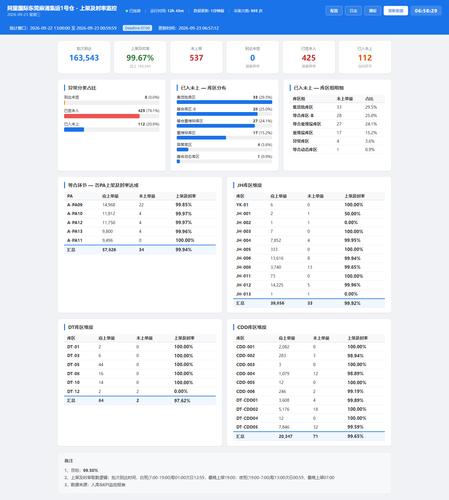This screenshot has height=500, width=449.
Task: Open the 配置 button in header
Action: (334, 11)
